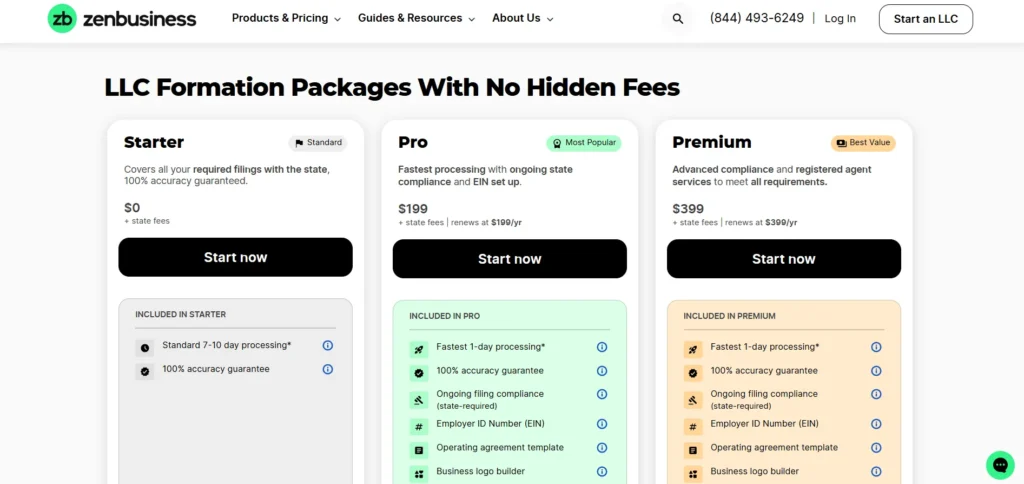Expand the Products & Pricing menu

[x=286, y=19]
